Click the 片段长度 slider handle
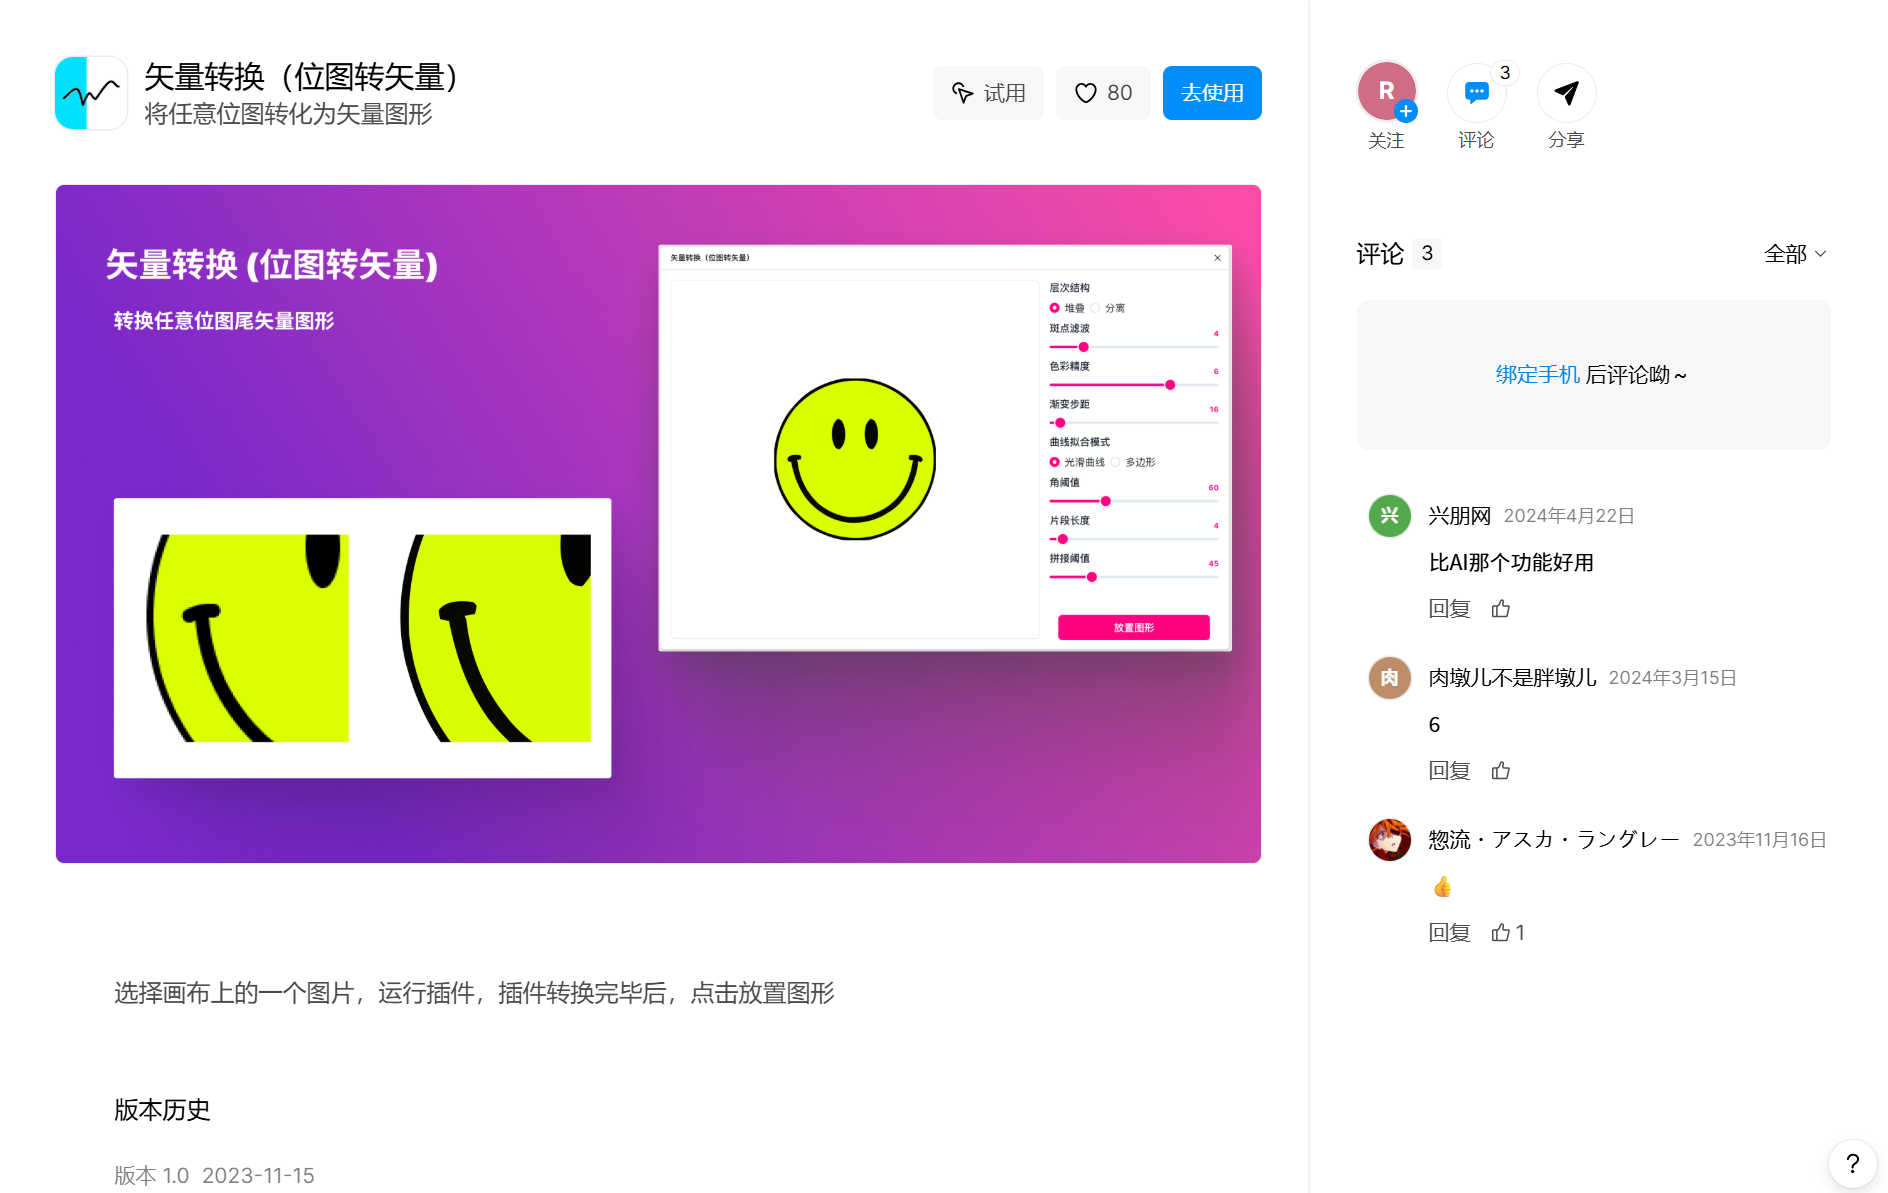The image size is (1888, 1193). point(1063,539)
